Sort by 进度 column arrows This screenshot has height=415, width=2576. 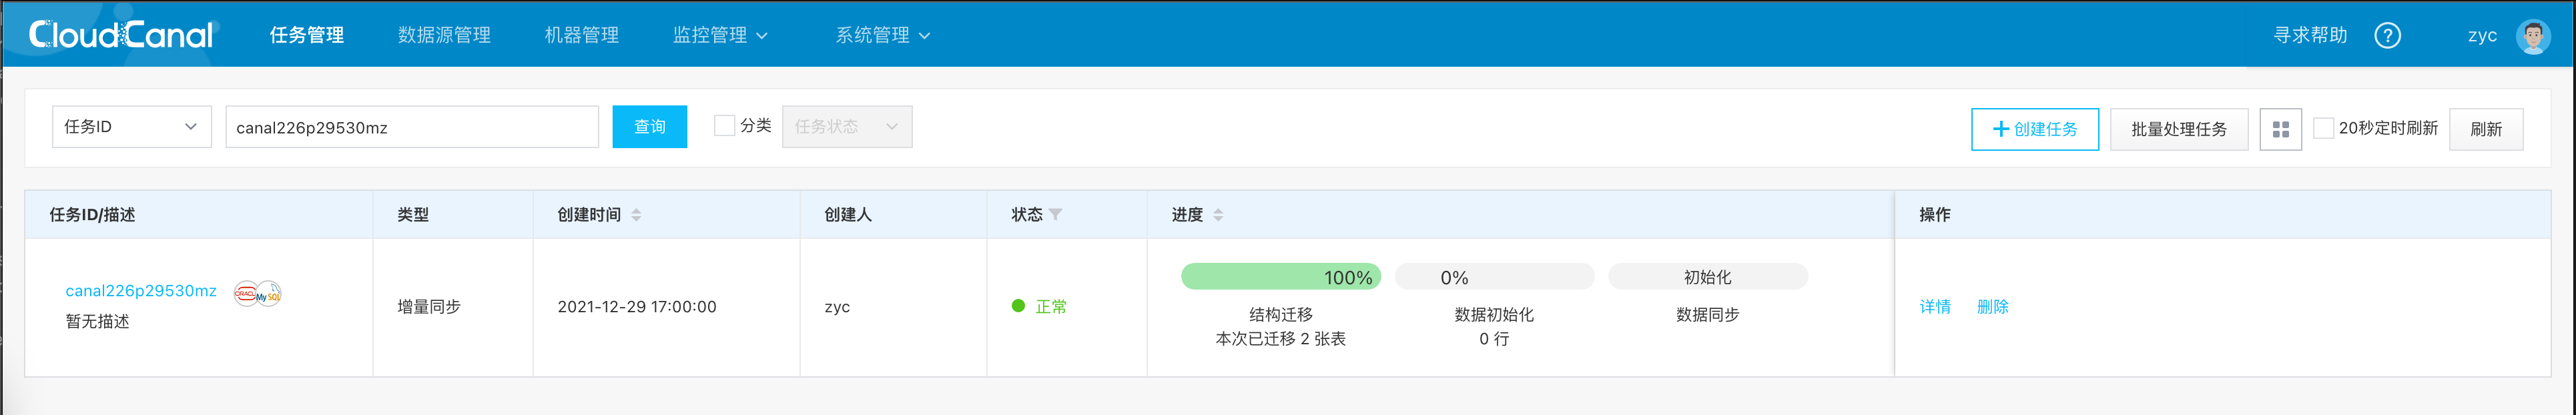pyautogui.click(x=1218, y=215)
